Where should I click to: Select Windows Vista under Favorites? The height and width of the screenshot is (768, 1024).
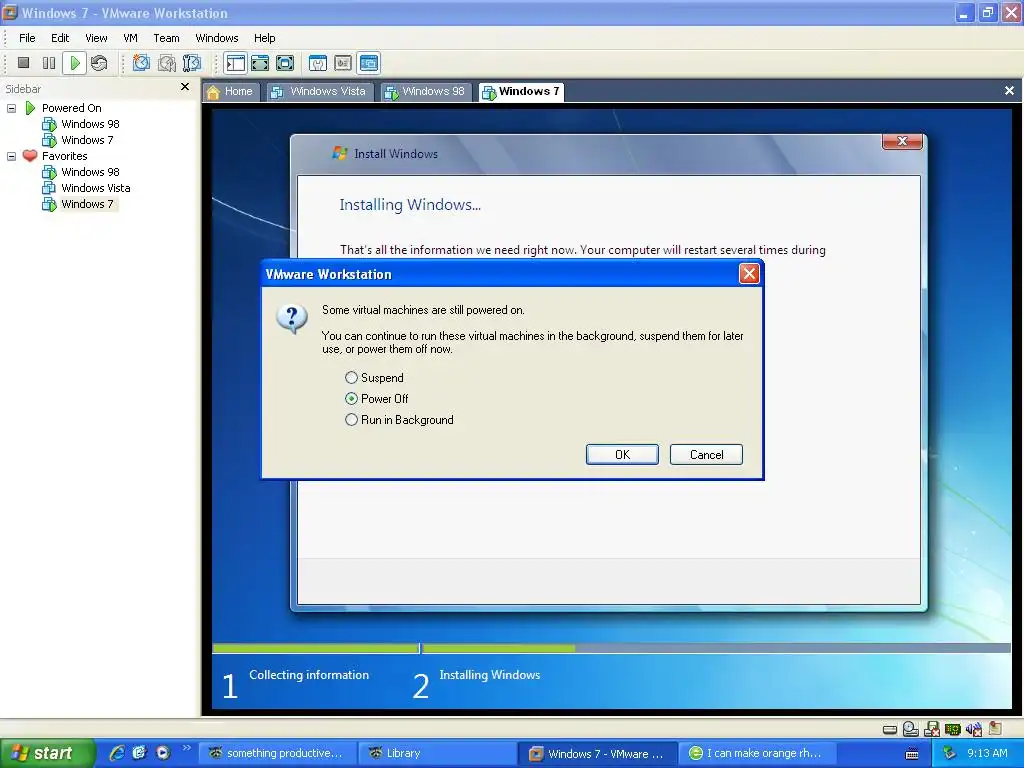(x=86, y=188)
